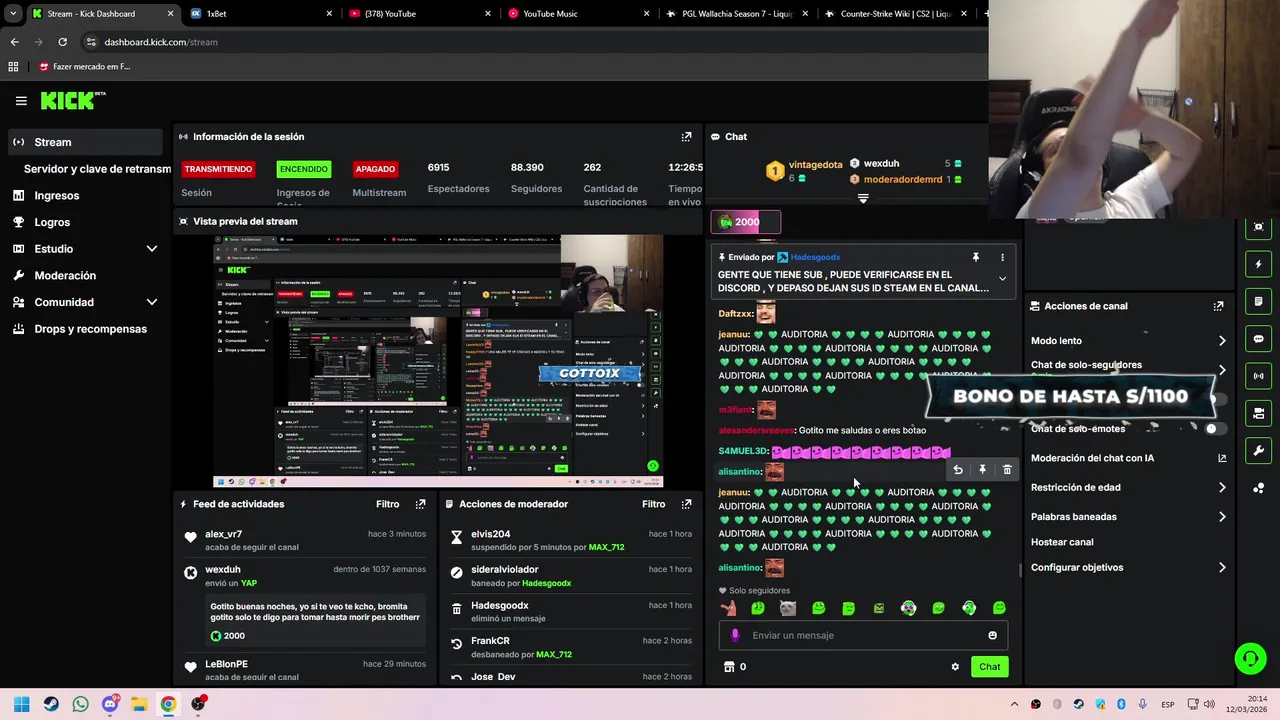Click the stream preview thumbnail
Screen dimensions: 1280x720
pos(438,361)
